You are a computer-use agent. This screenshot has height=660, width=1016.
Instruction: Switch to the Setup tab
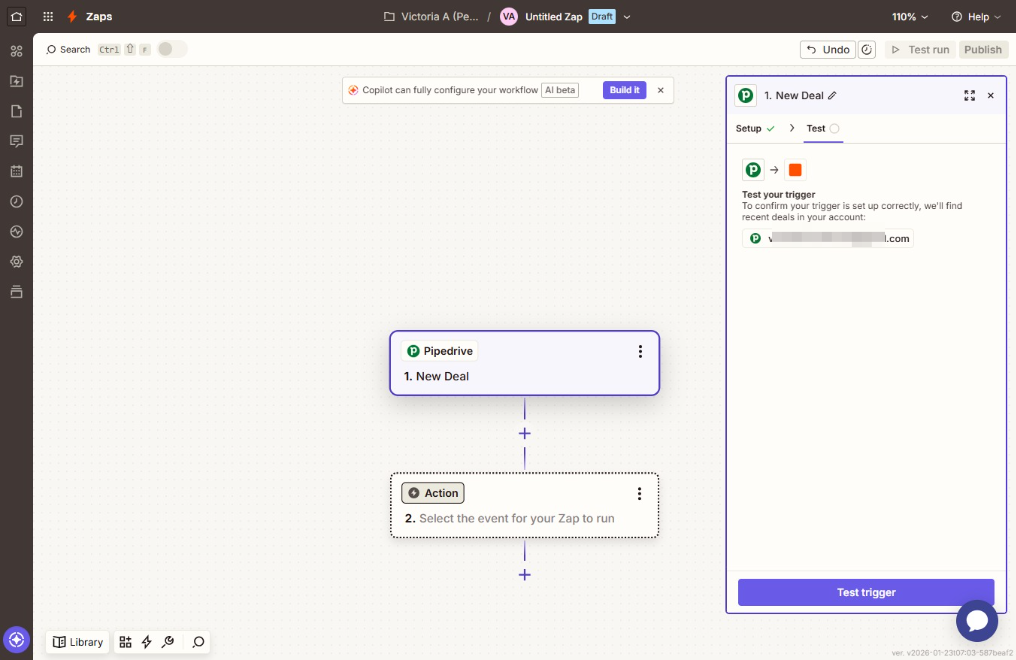coord(755,128)
